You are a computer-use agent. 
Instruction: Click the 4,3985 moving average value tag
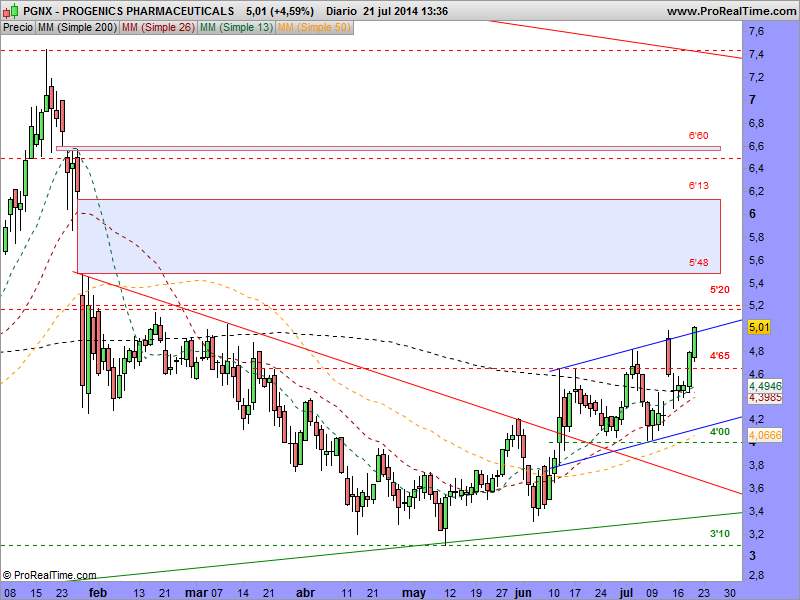tap(765, 397)
